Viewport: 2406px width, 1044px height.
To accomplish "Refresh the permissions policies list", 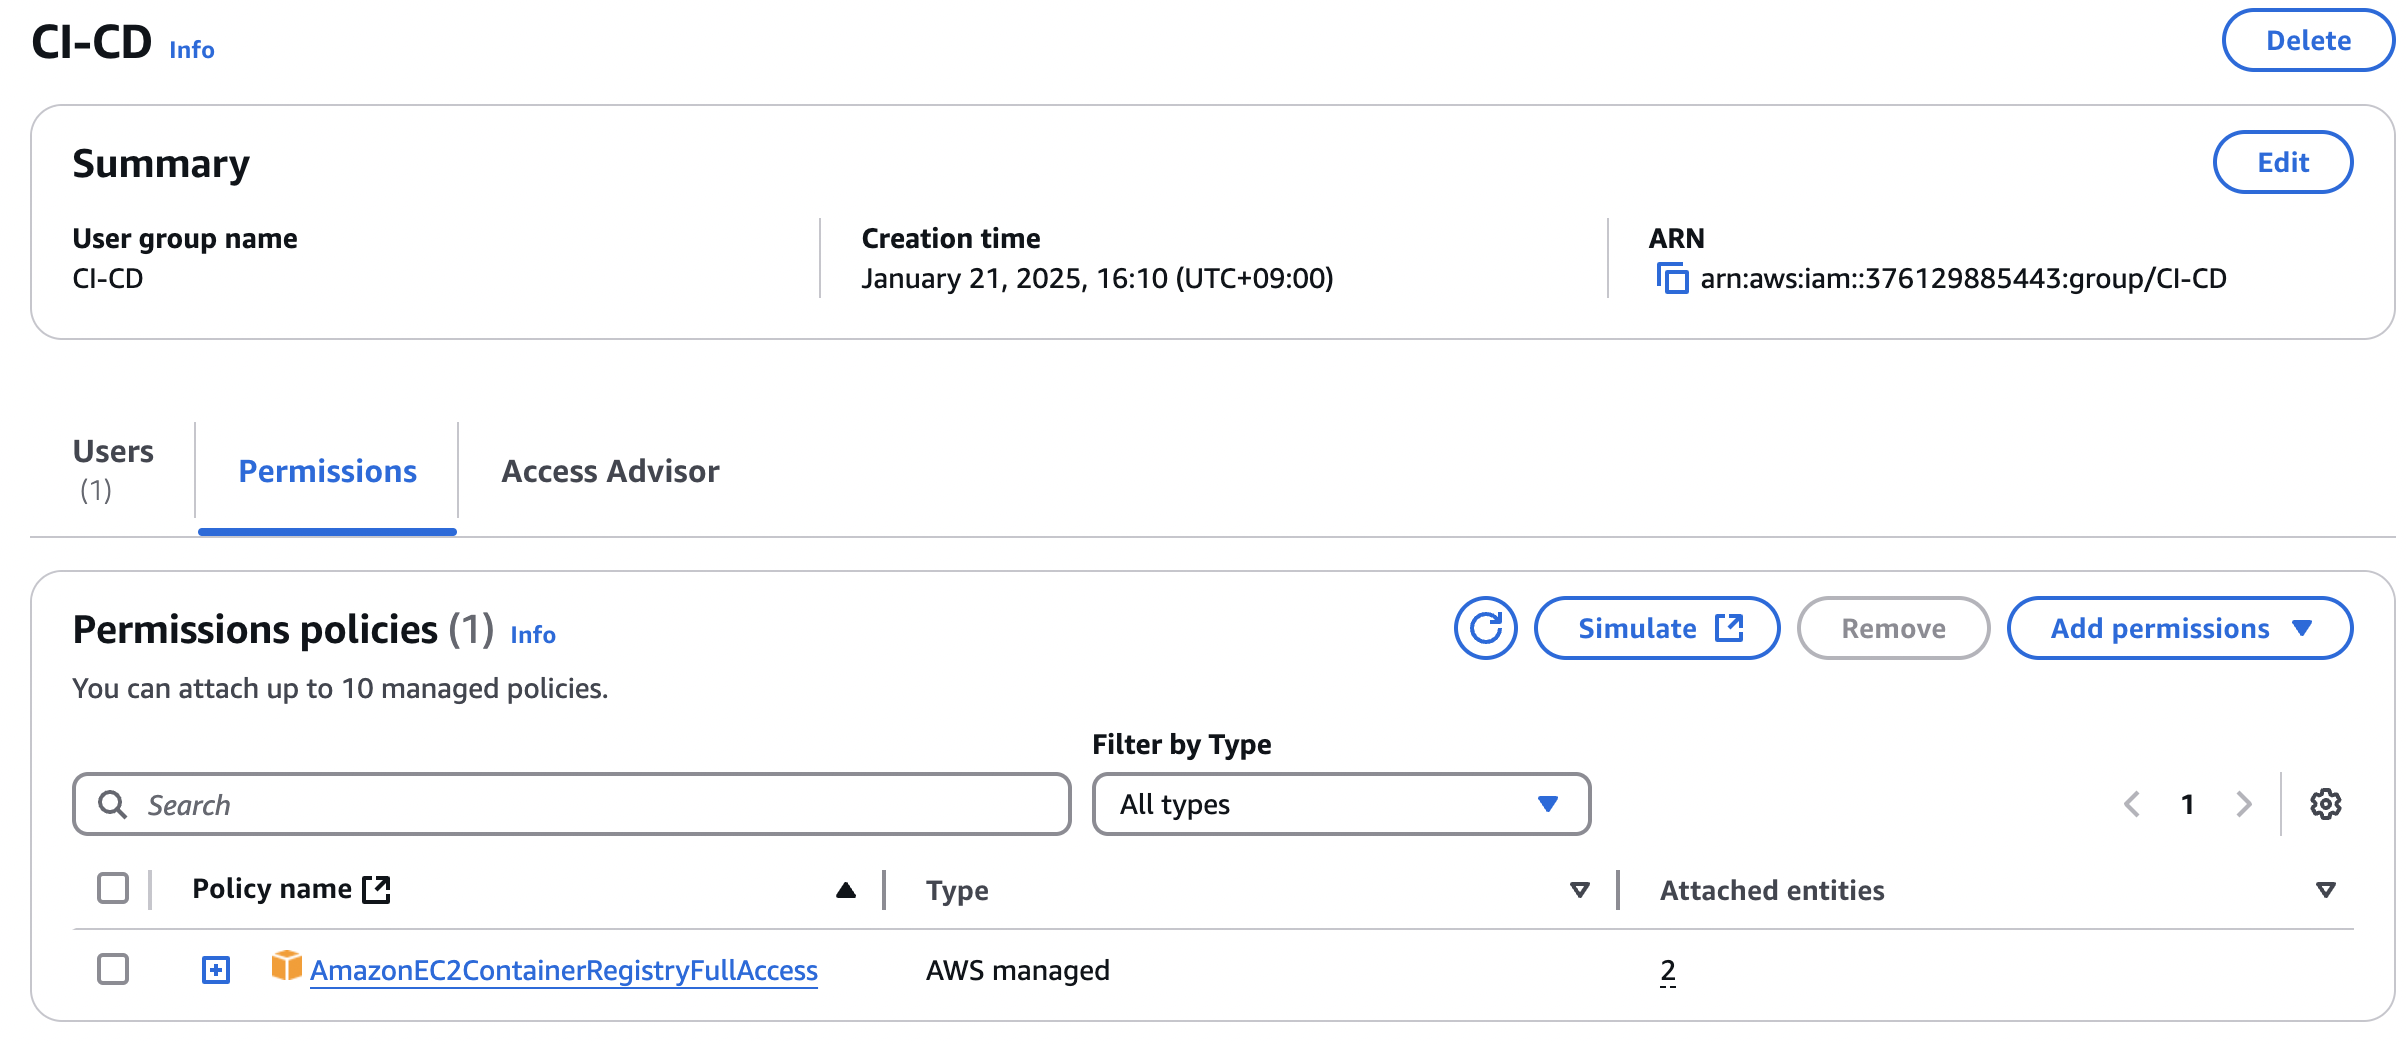I will pyautogui.click(x=1485, y=628).
